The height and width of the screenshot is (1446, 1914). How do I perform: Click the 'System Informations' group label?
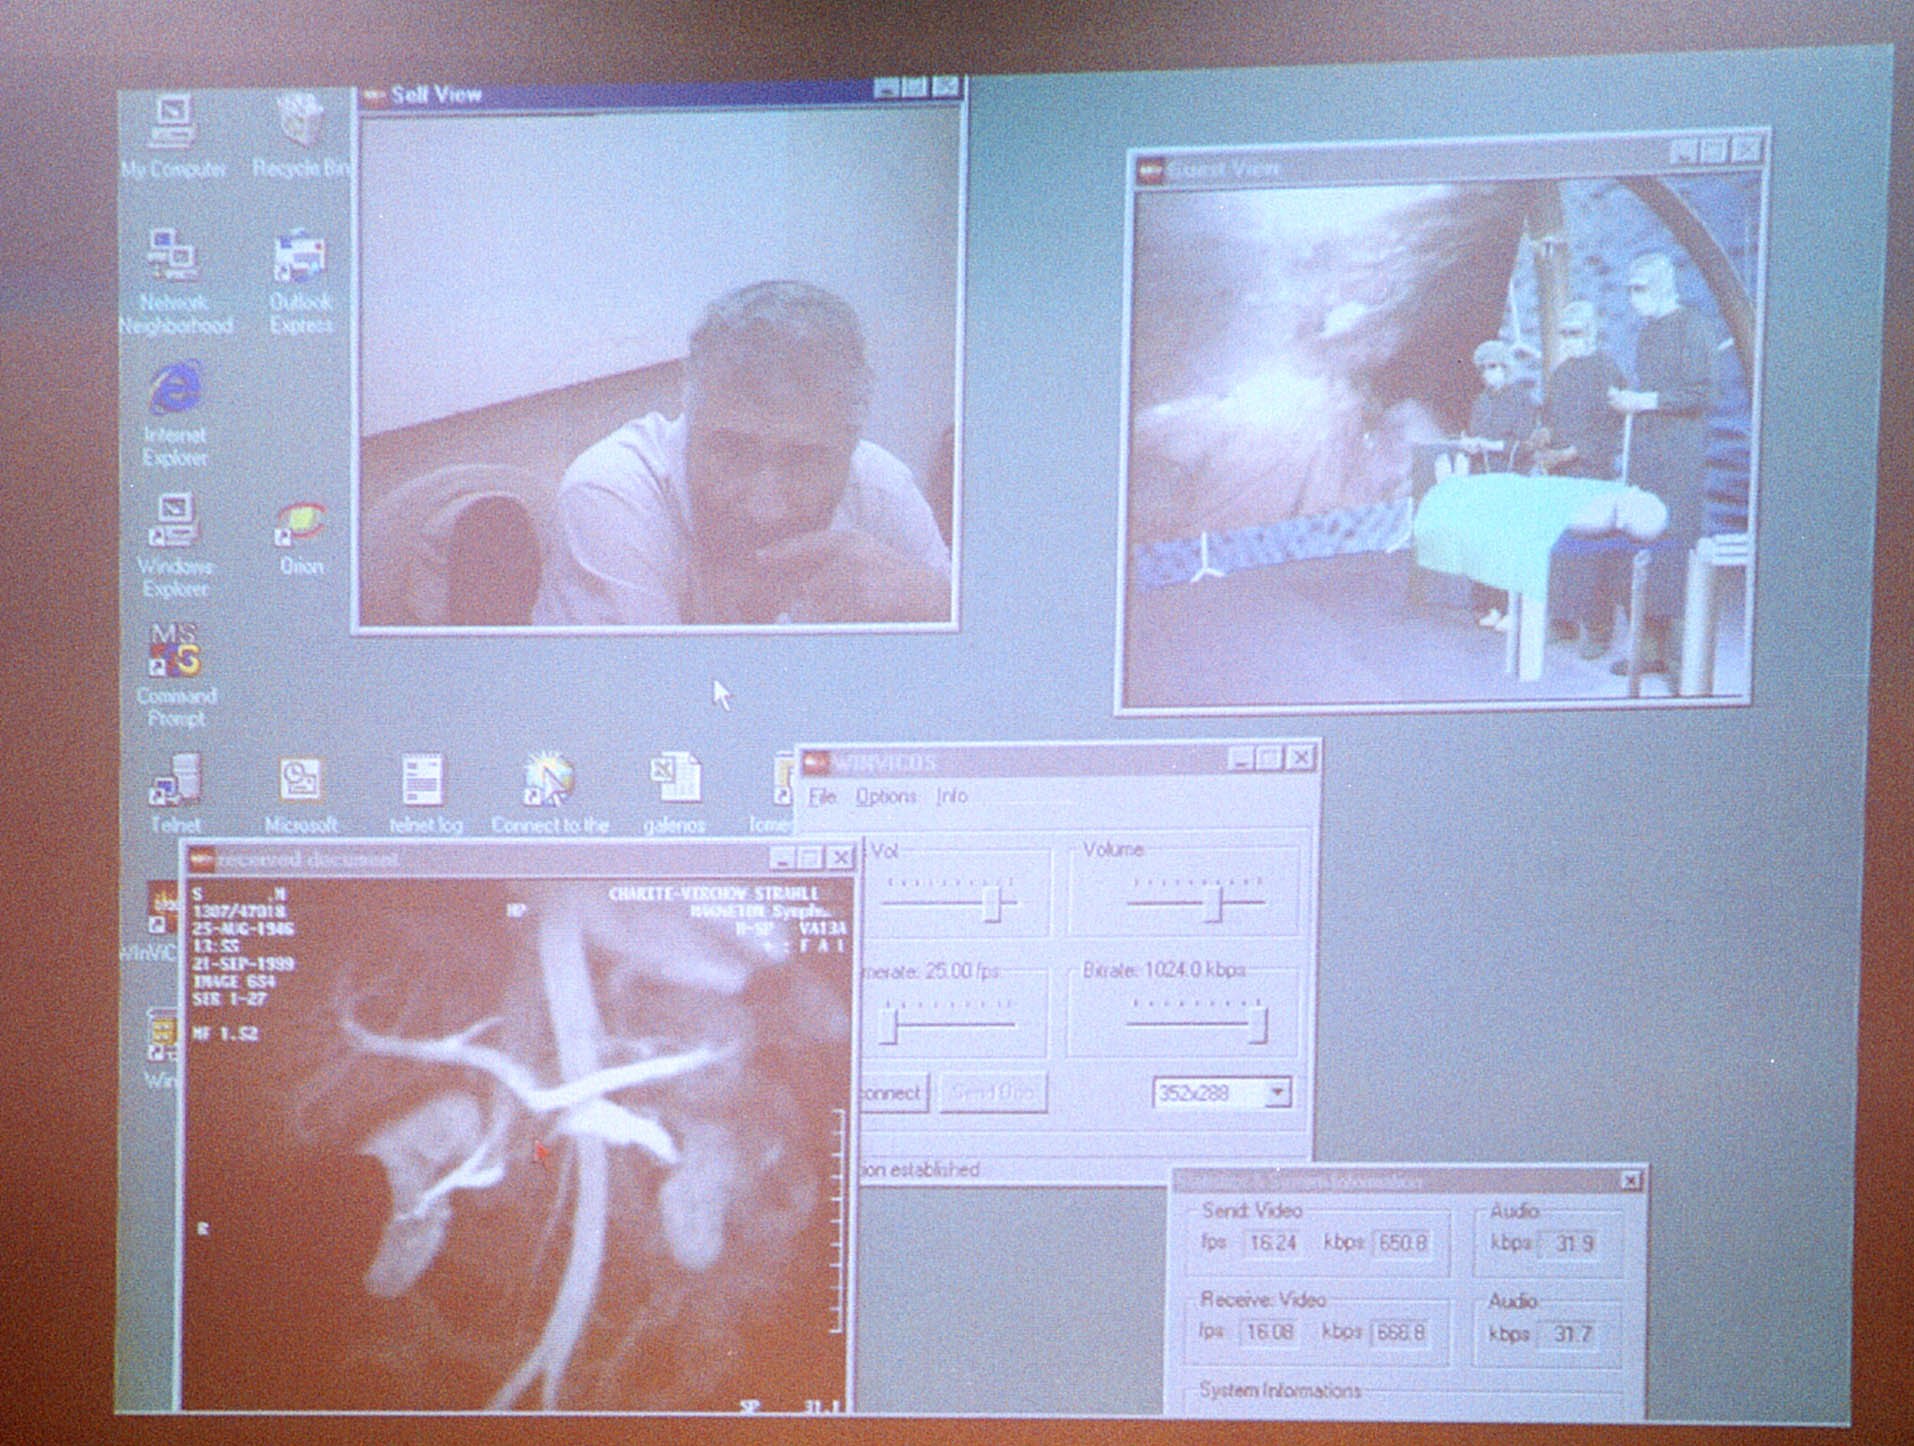[x=1280, y=1391]
